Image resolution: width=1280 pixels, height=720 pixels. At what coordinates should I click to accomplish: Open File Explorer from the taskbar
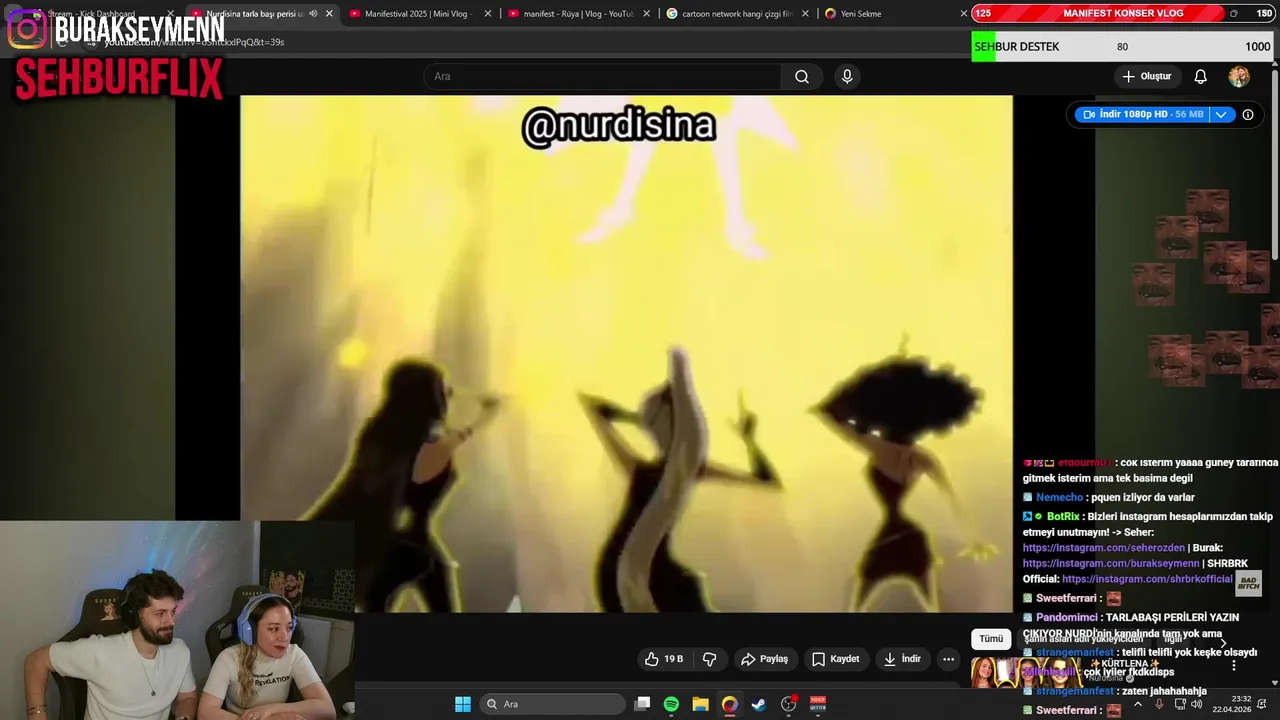[x=700, y=704]
